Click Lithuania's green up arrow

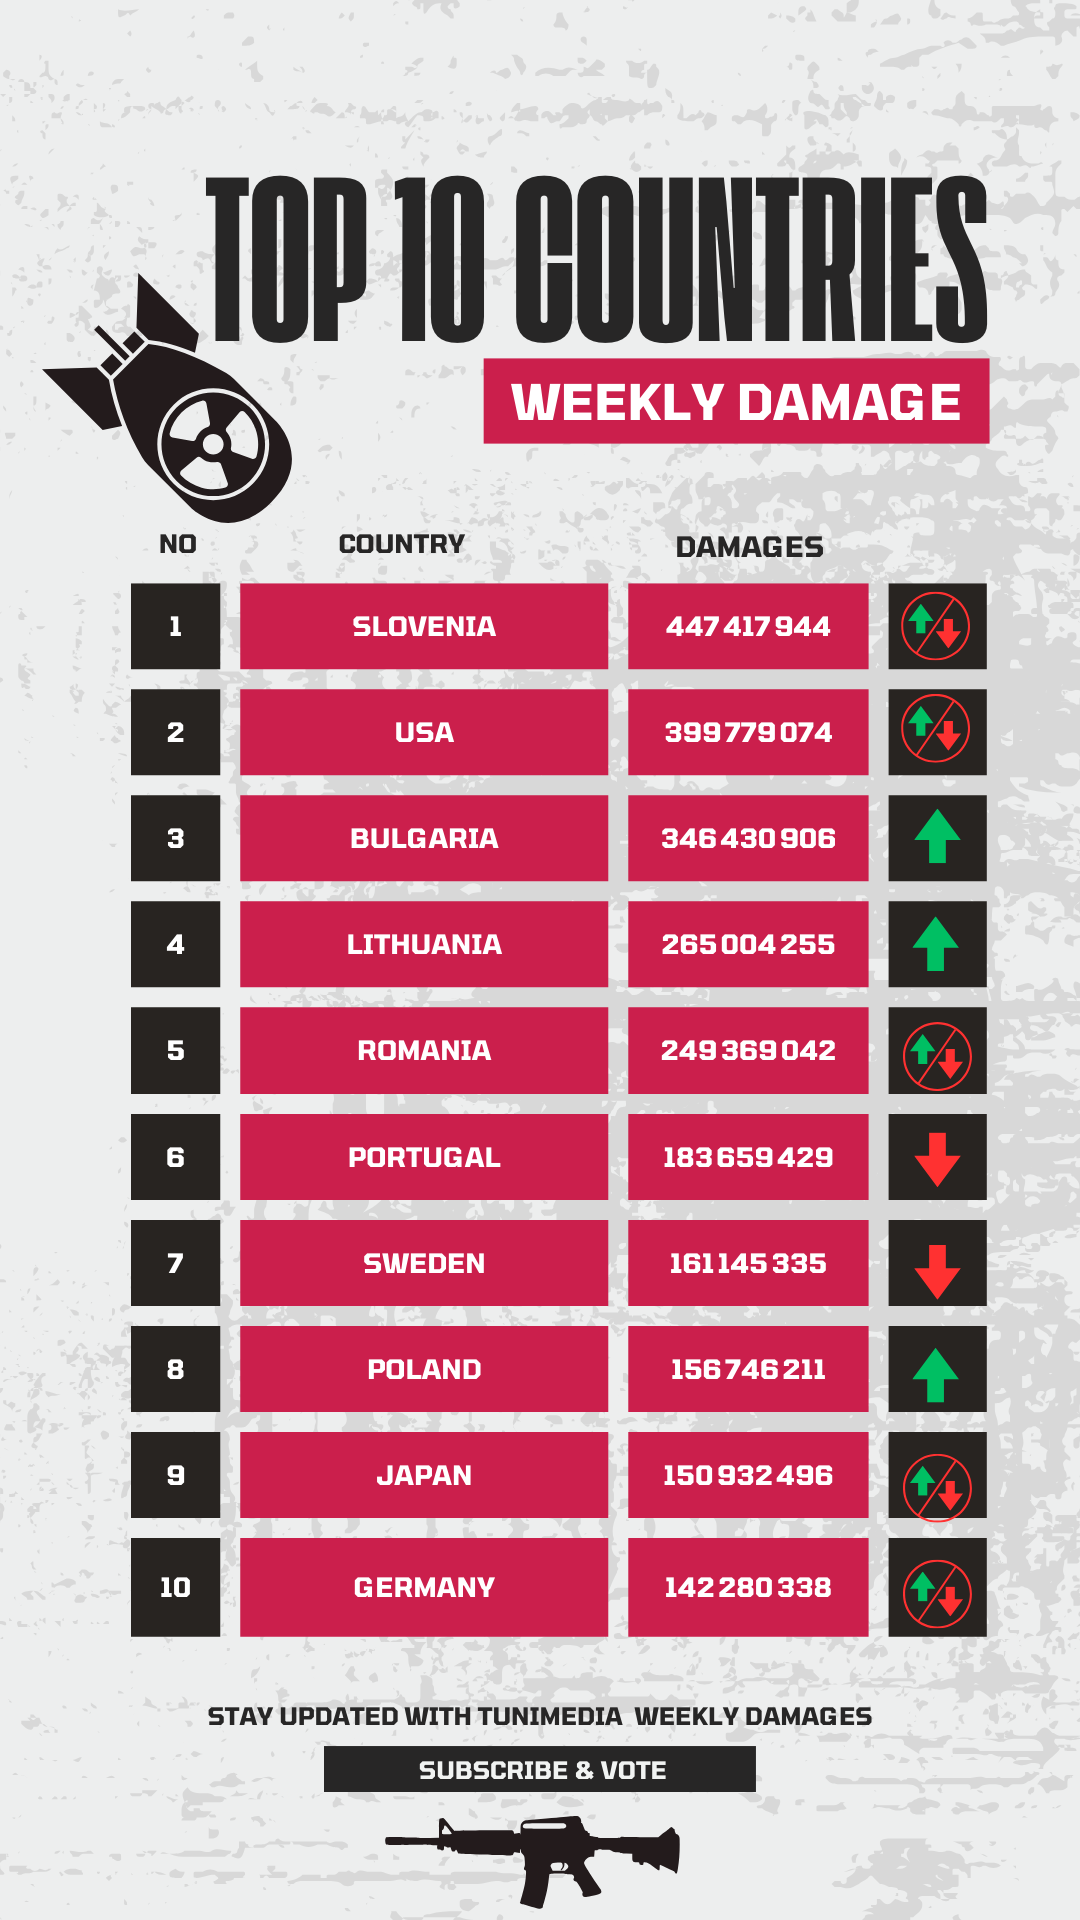tap(937, 944)
